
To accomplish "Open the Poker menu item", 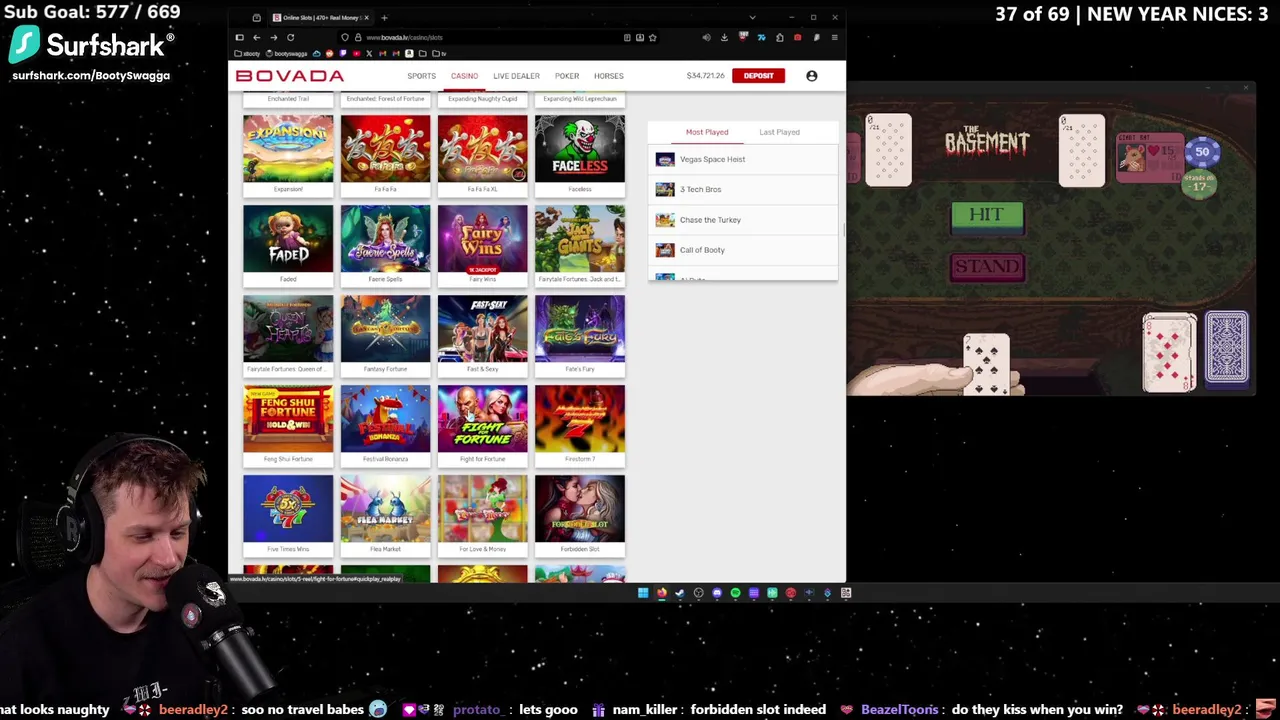I will pos(567,76).
